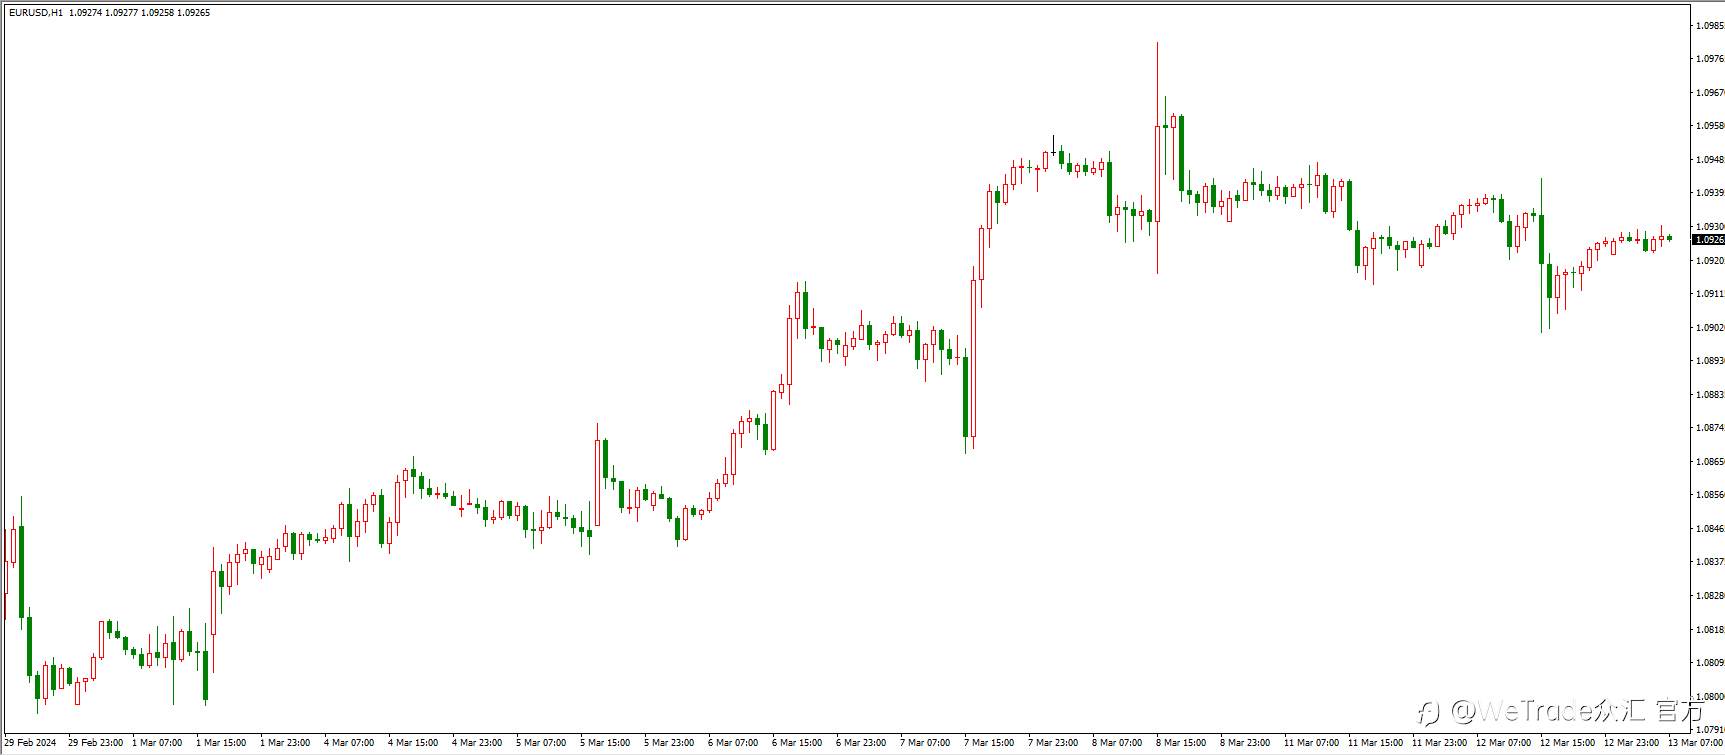Click the 11 Mar 15:00 time label
Image resolution: width=1725 pixels, height=756 pixels.
(x=1375, y=743)
